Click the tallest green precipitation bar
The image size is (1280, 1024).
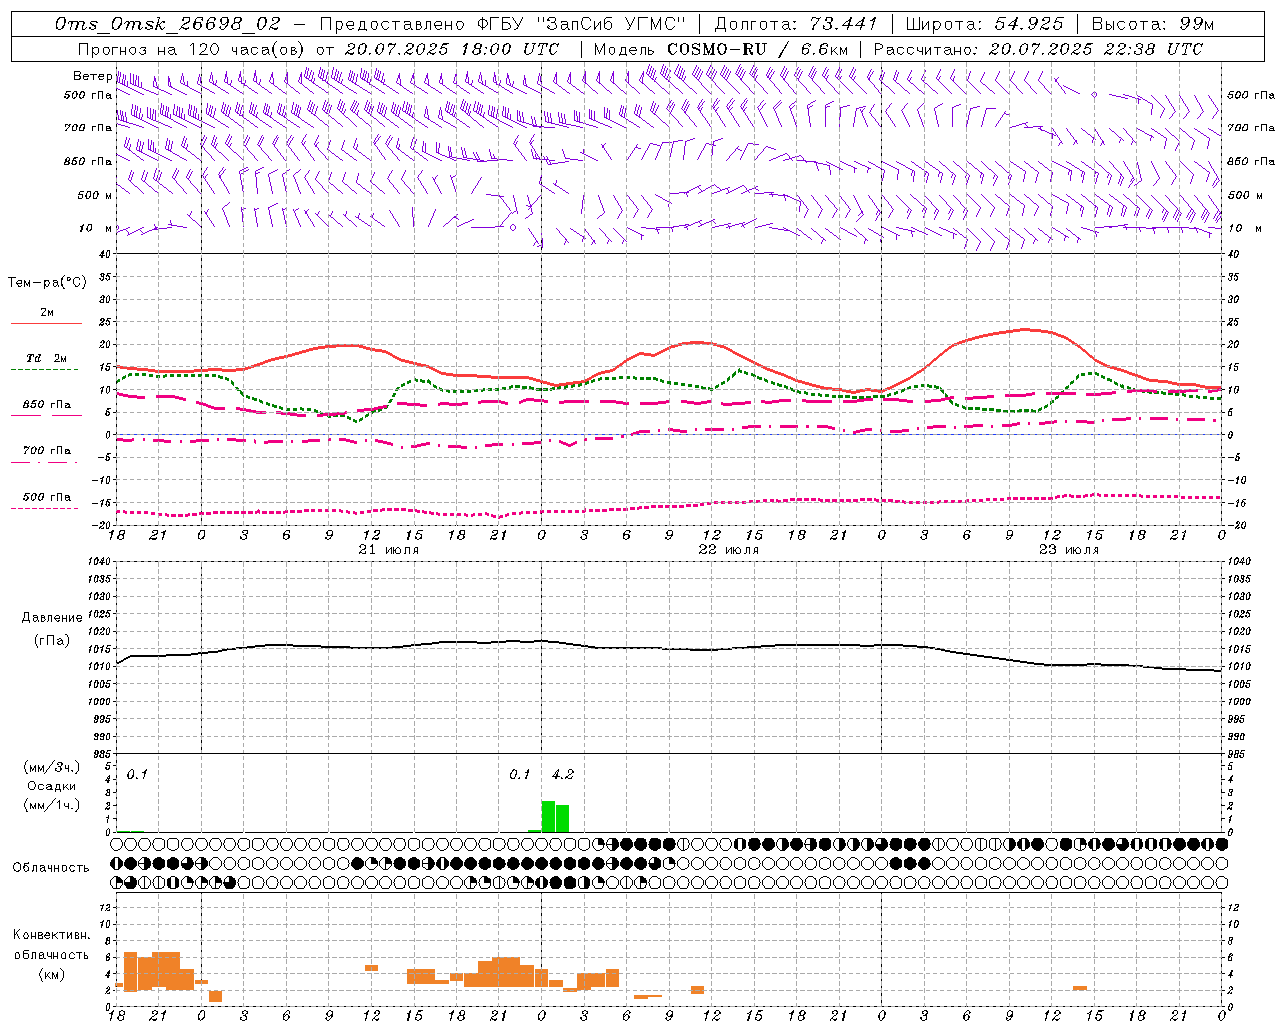[x=548, y=816]
